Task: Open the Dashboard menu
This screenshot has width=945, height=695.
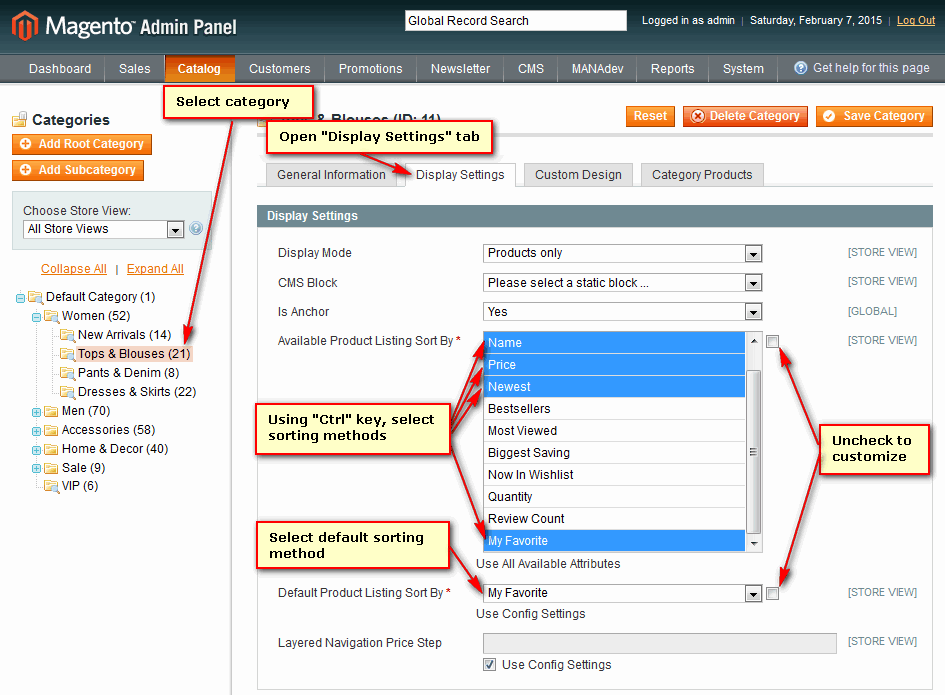Action: (60, 69)
